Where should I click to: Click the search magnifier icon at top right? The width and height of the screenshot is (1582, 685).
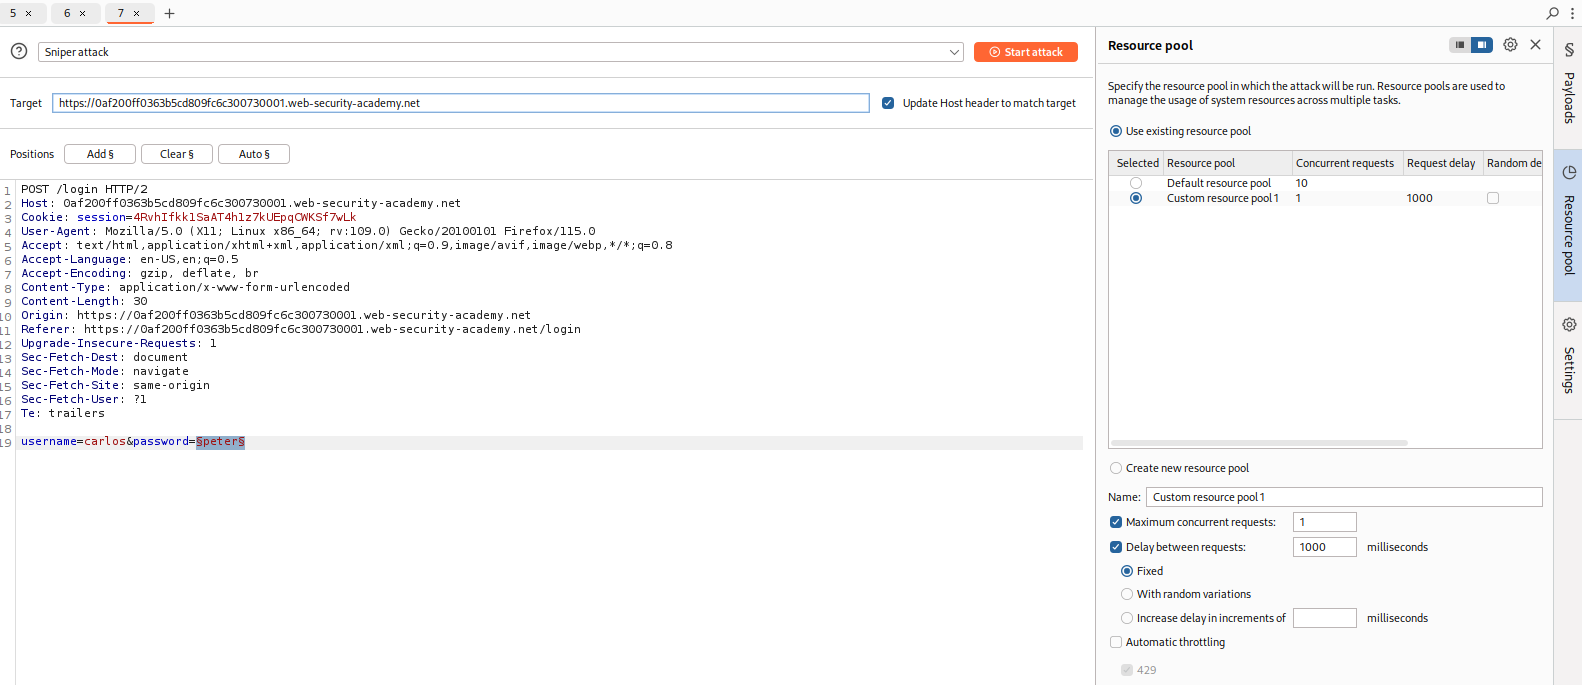pos(1552,13)
